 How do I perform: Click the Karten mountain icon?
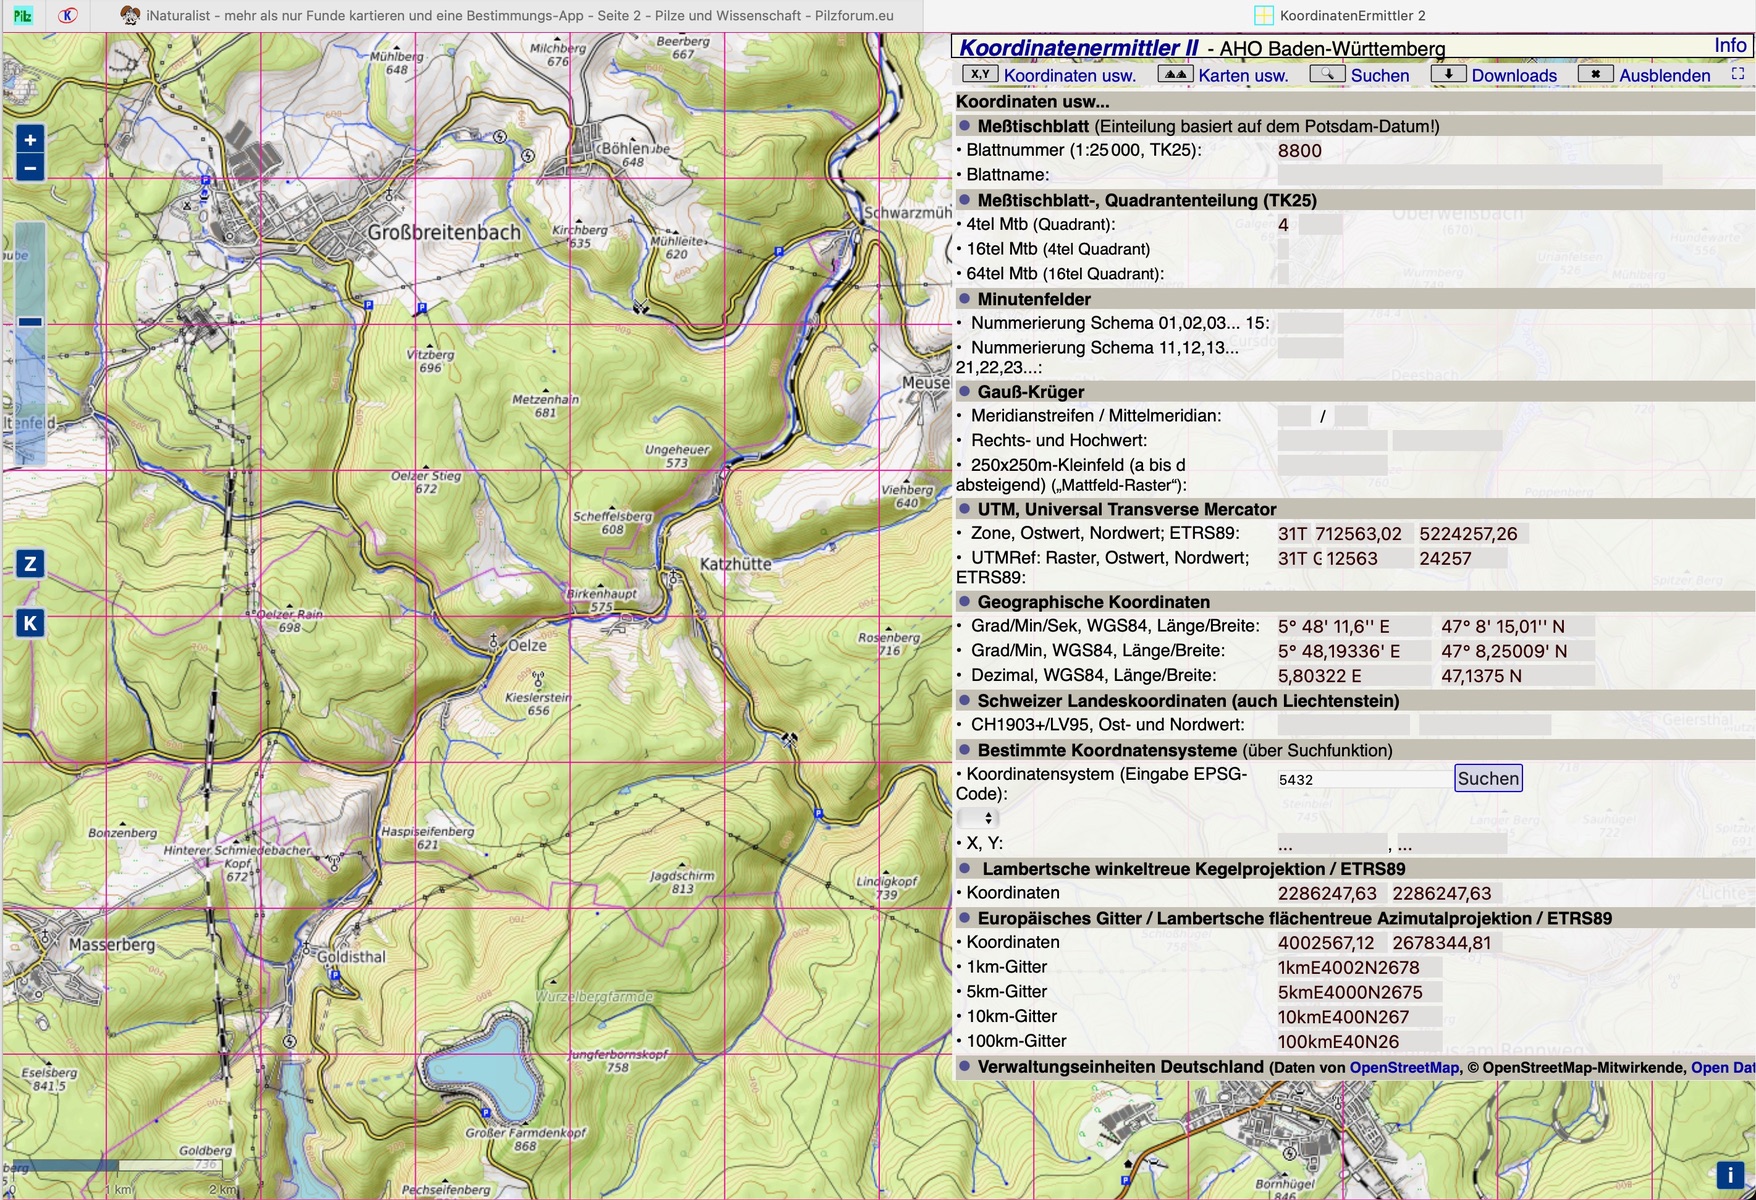1175,75
